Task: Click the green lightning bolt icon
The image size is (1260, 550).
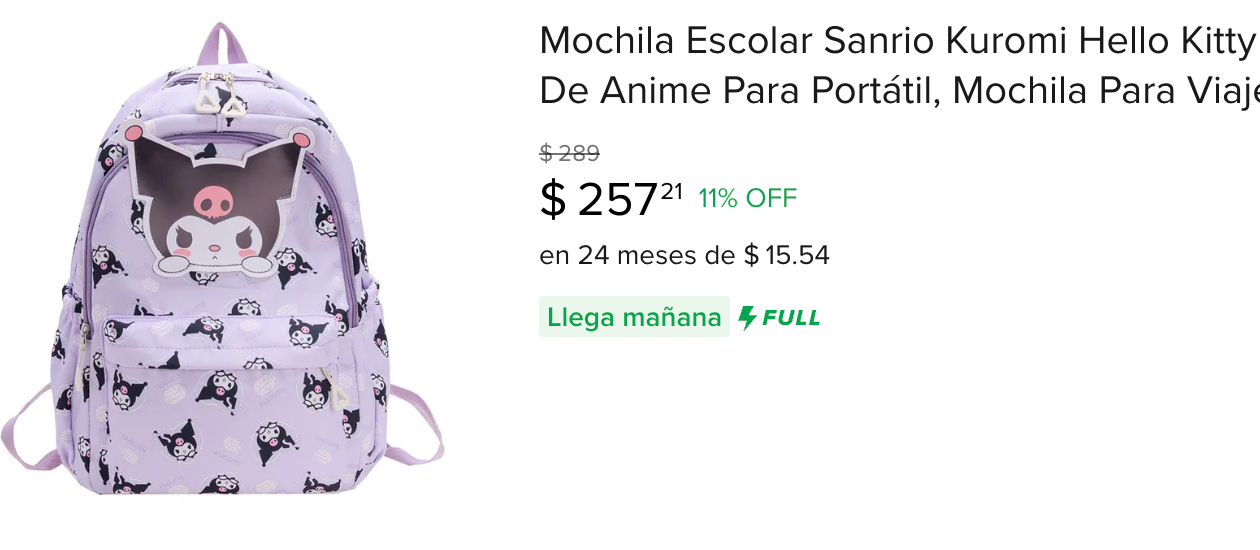Action: pos(747,318)
